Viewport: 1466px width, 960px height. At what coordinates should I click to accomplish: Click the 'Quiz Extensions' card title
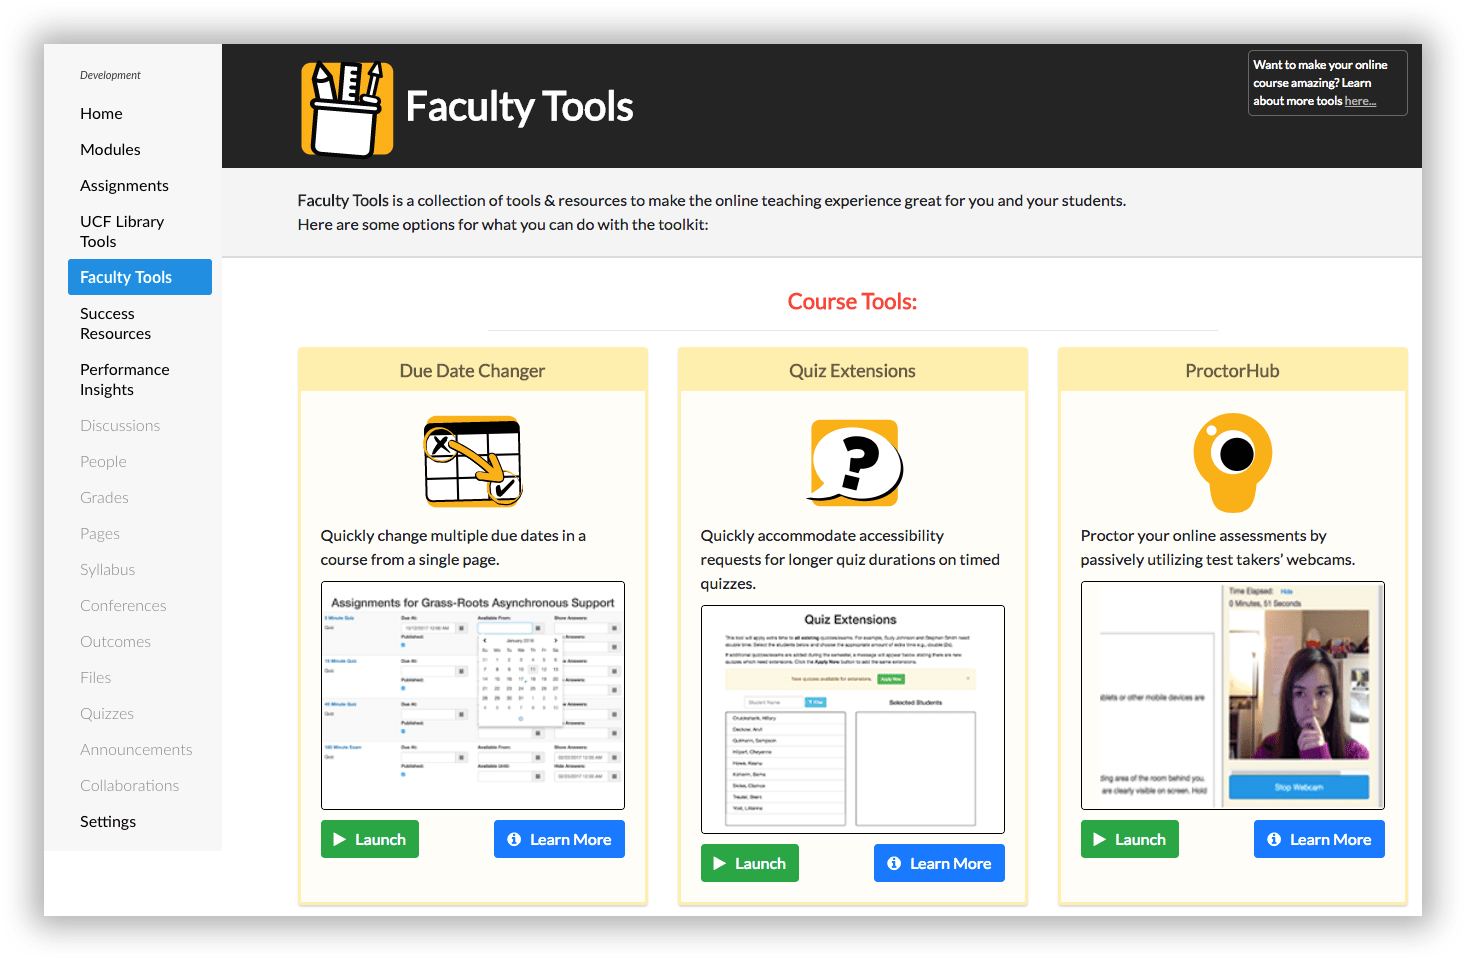(852, 371)
